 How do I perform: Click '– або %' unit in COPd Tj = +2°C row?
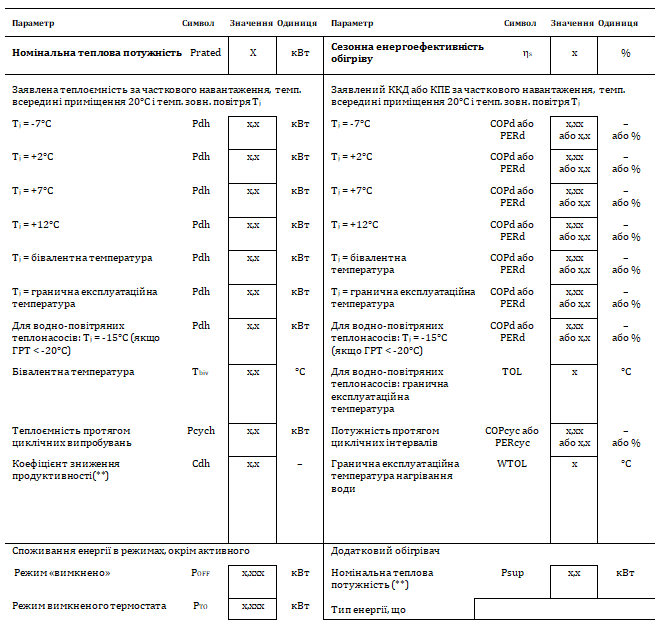(x=626, y=163)
